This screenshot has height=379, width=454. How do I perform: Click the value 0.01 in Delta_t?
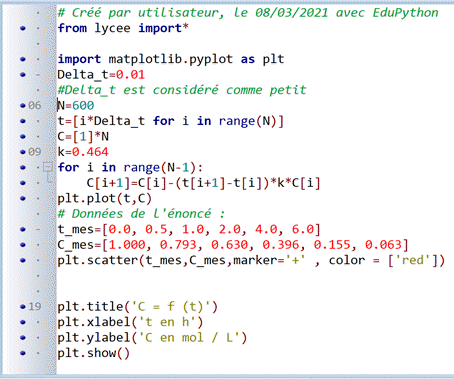point(130,74)
